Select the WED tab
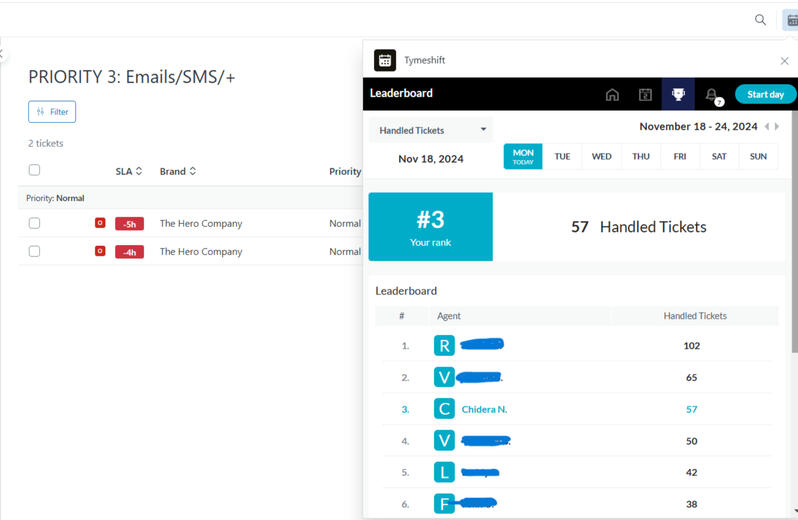798x520 pixels. (x=601, y=156)
